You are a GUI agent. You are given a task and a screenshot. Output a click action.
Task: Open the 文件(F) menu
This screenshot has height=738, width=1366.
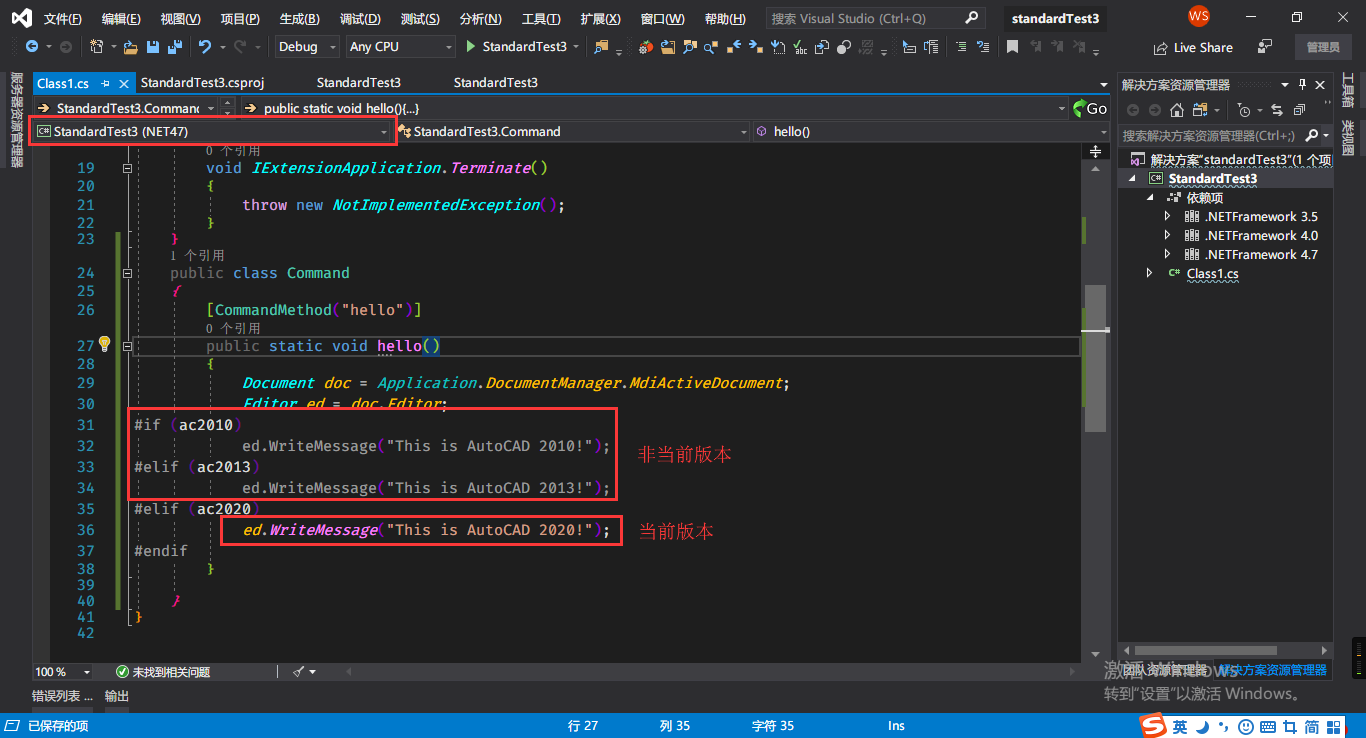(x=63, y=19)
